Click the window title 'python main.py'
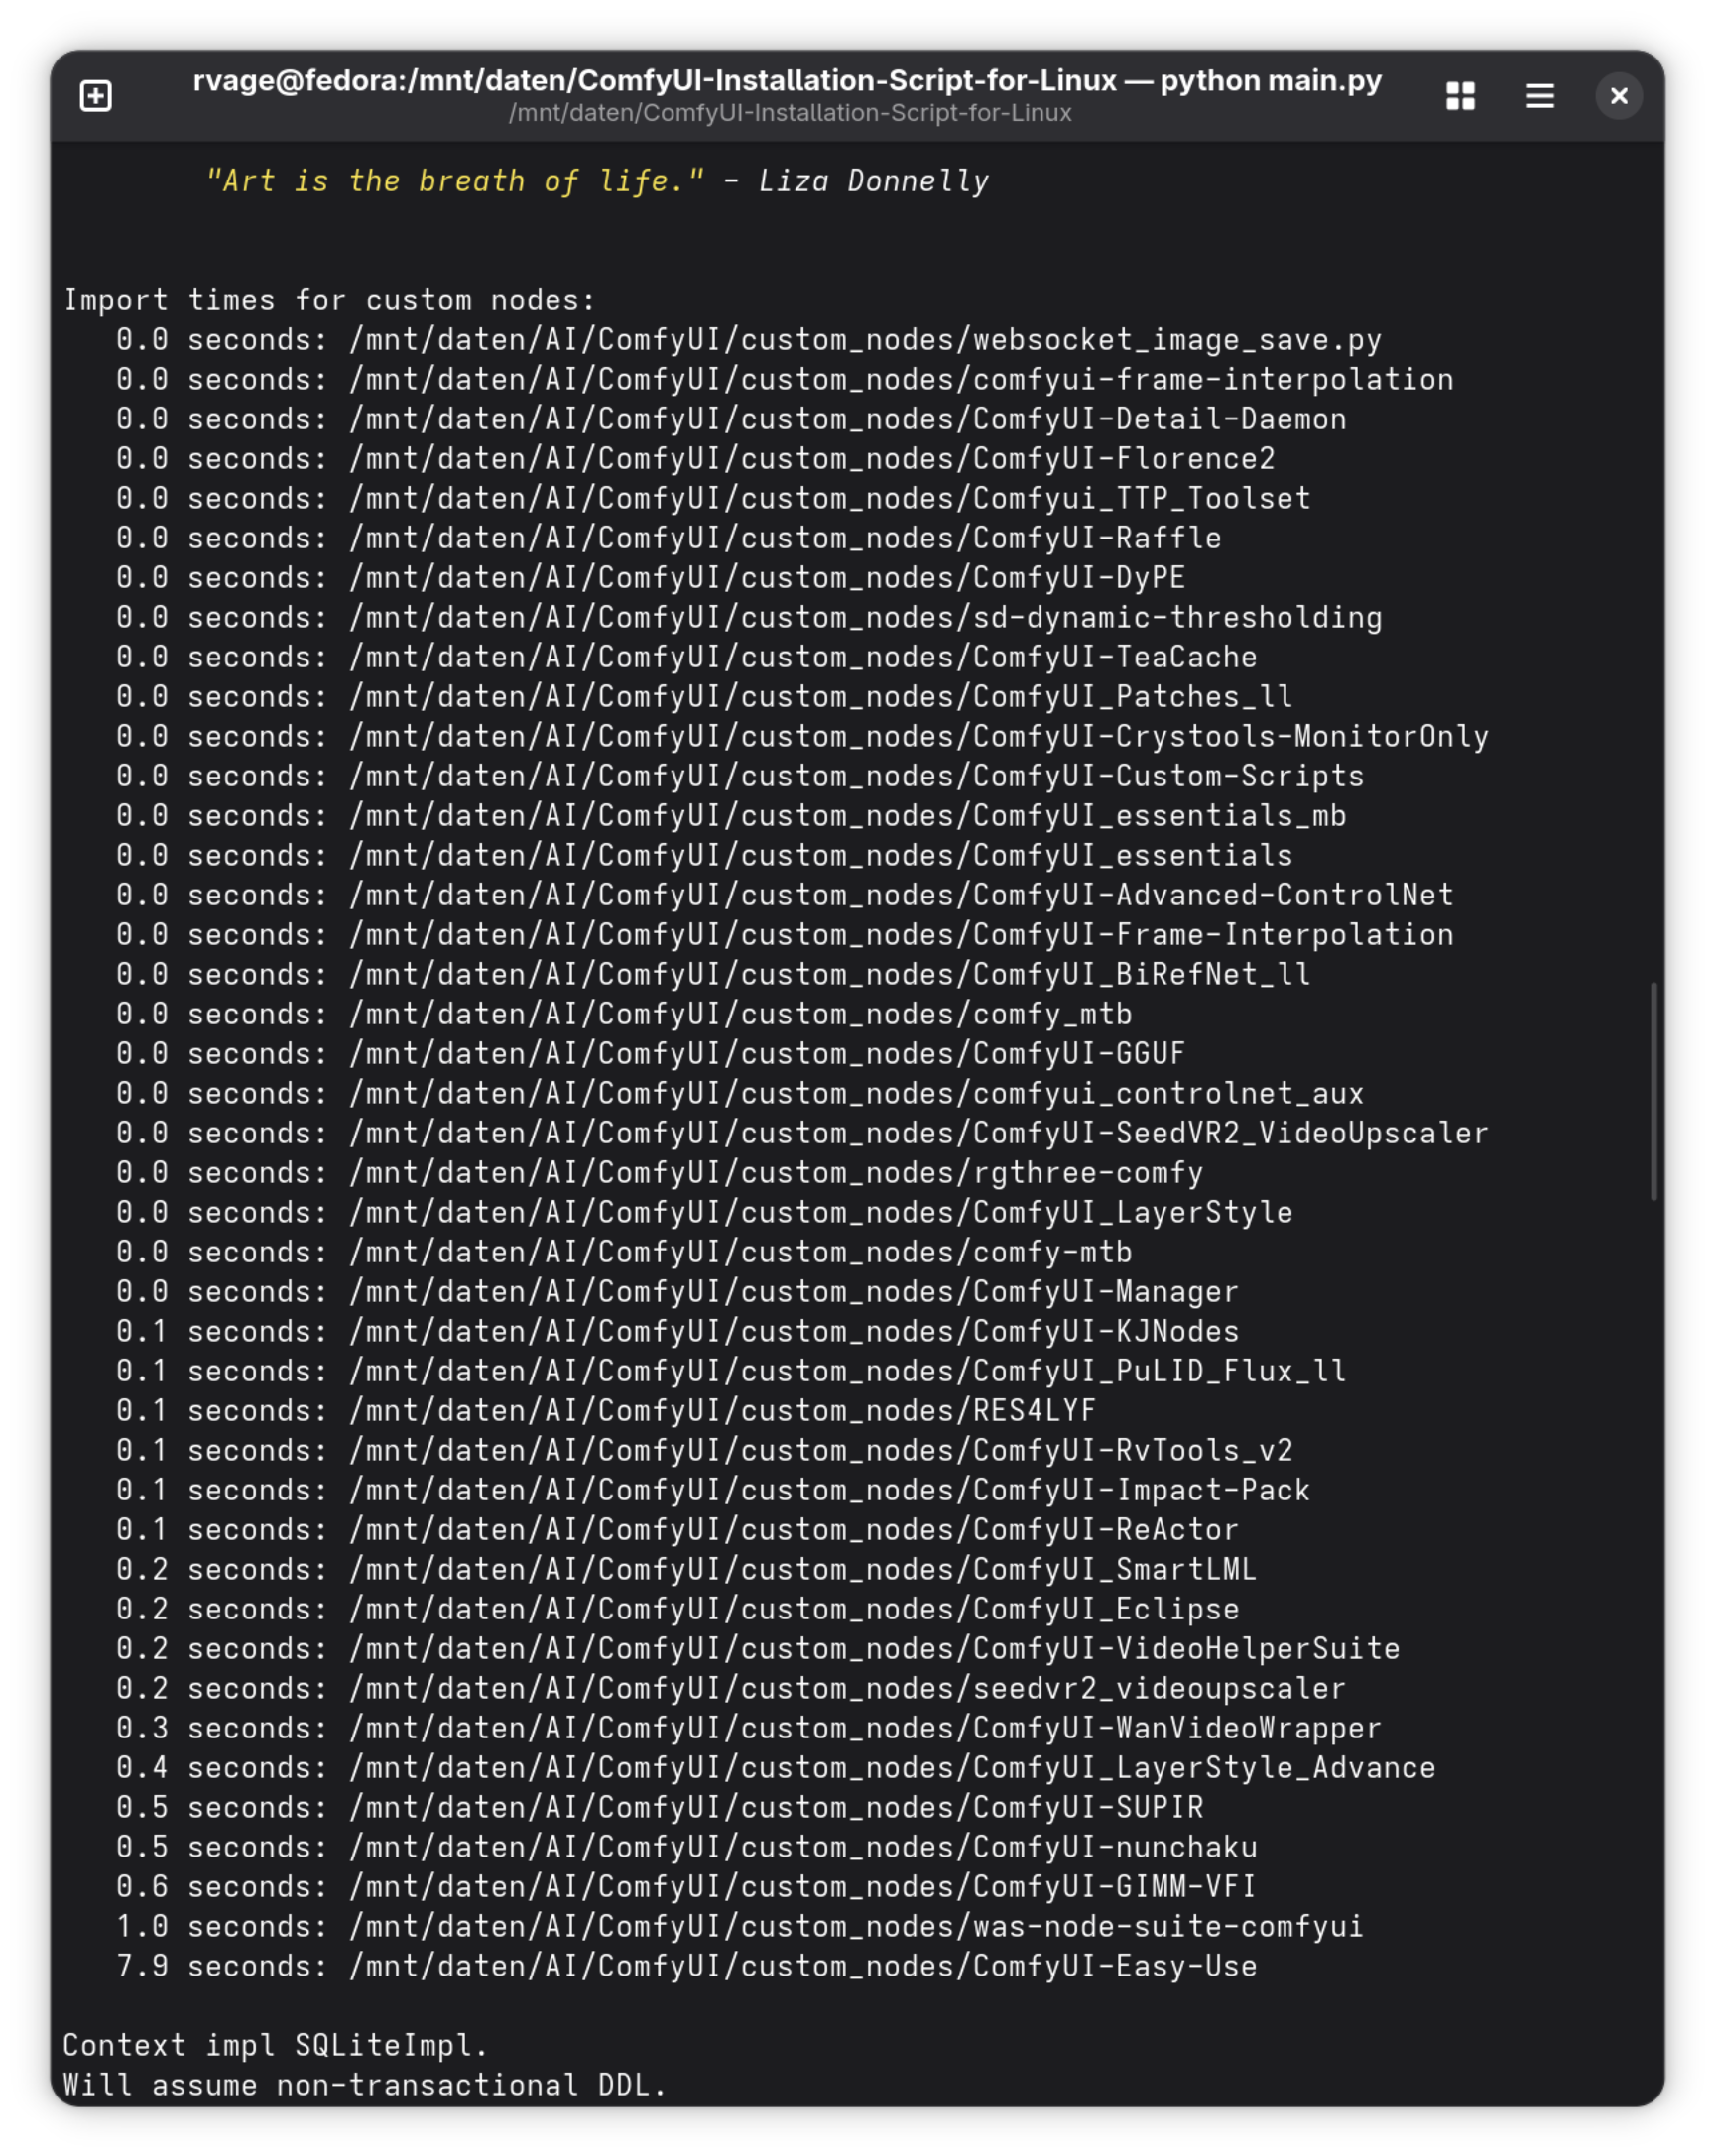Viewport: 1714px width, 2156px height. (1270, 80)
